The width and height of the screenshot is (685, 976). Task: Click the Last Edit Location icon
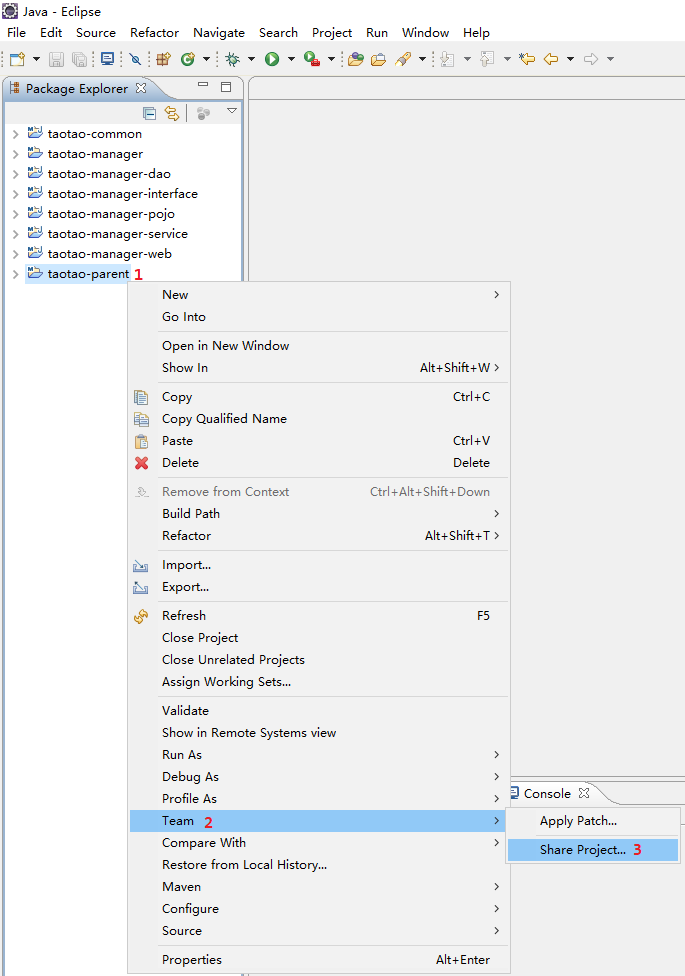pos(527,59)
